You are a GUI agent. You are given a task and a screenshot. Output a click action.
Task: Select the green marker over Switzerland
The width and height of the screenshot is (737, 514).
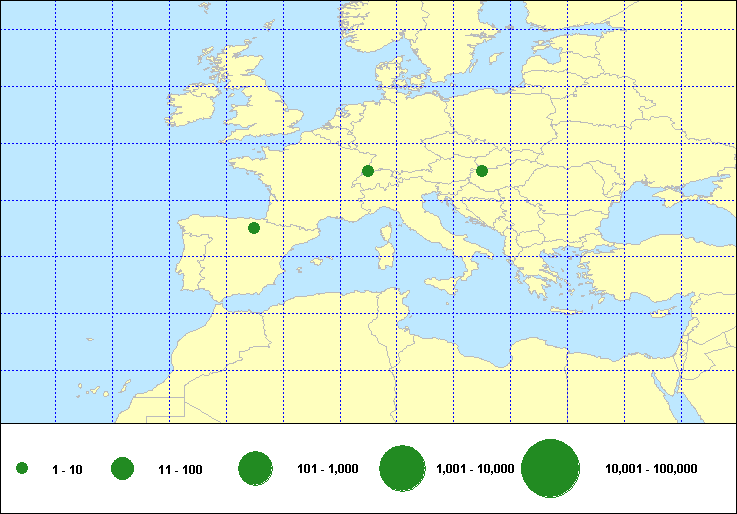tap(367, 171)
